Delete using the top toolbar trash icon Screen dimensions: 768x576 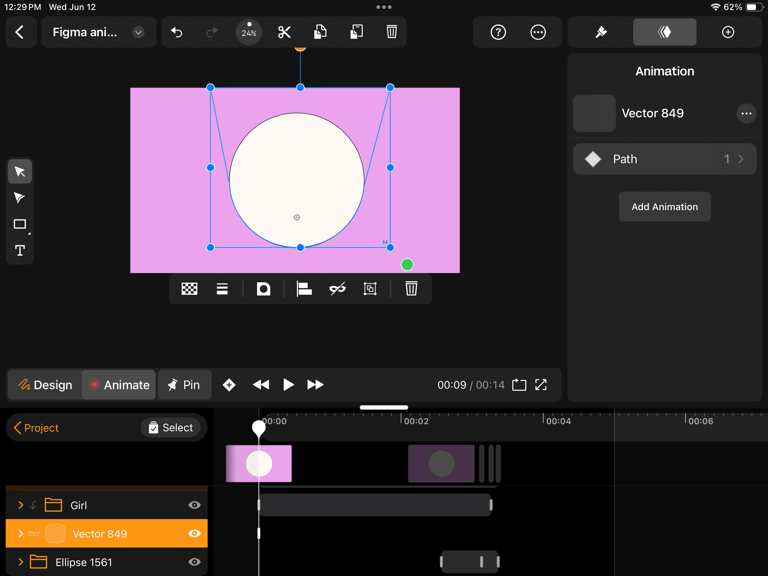point(391,32)
